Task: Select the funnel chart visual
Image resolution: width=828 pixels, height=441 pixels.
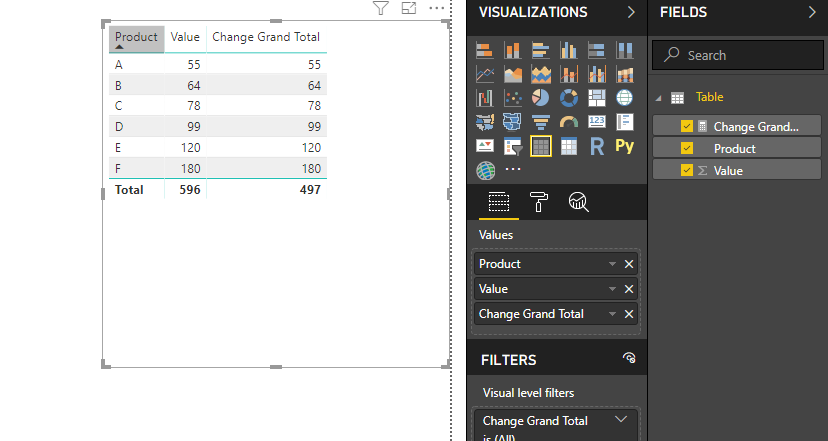Action: tap(541, 122)
